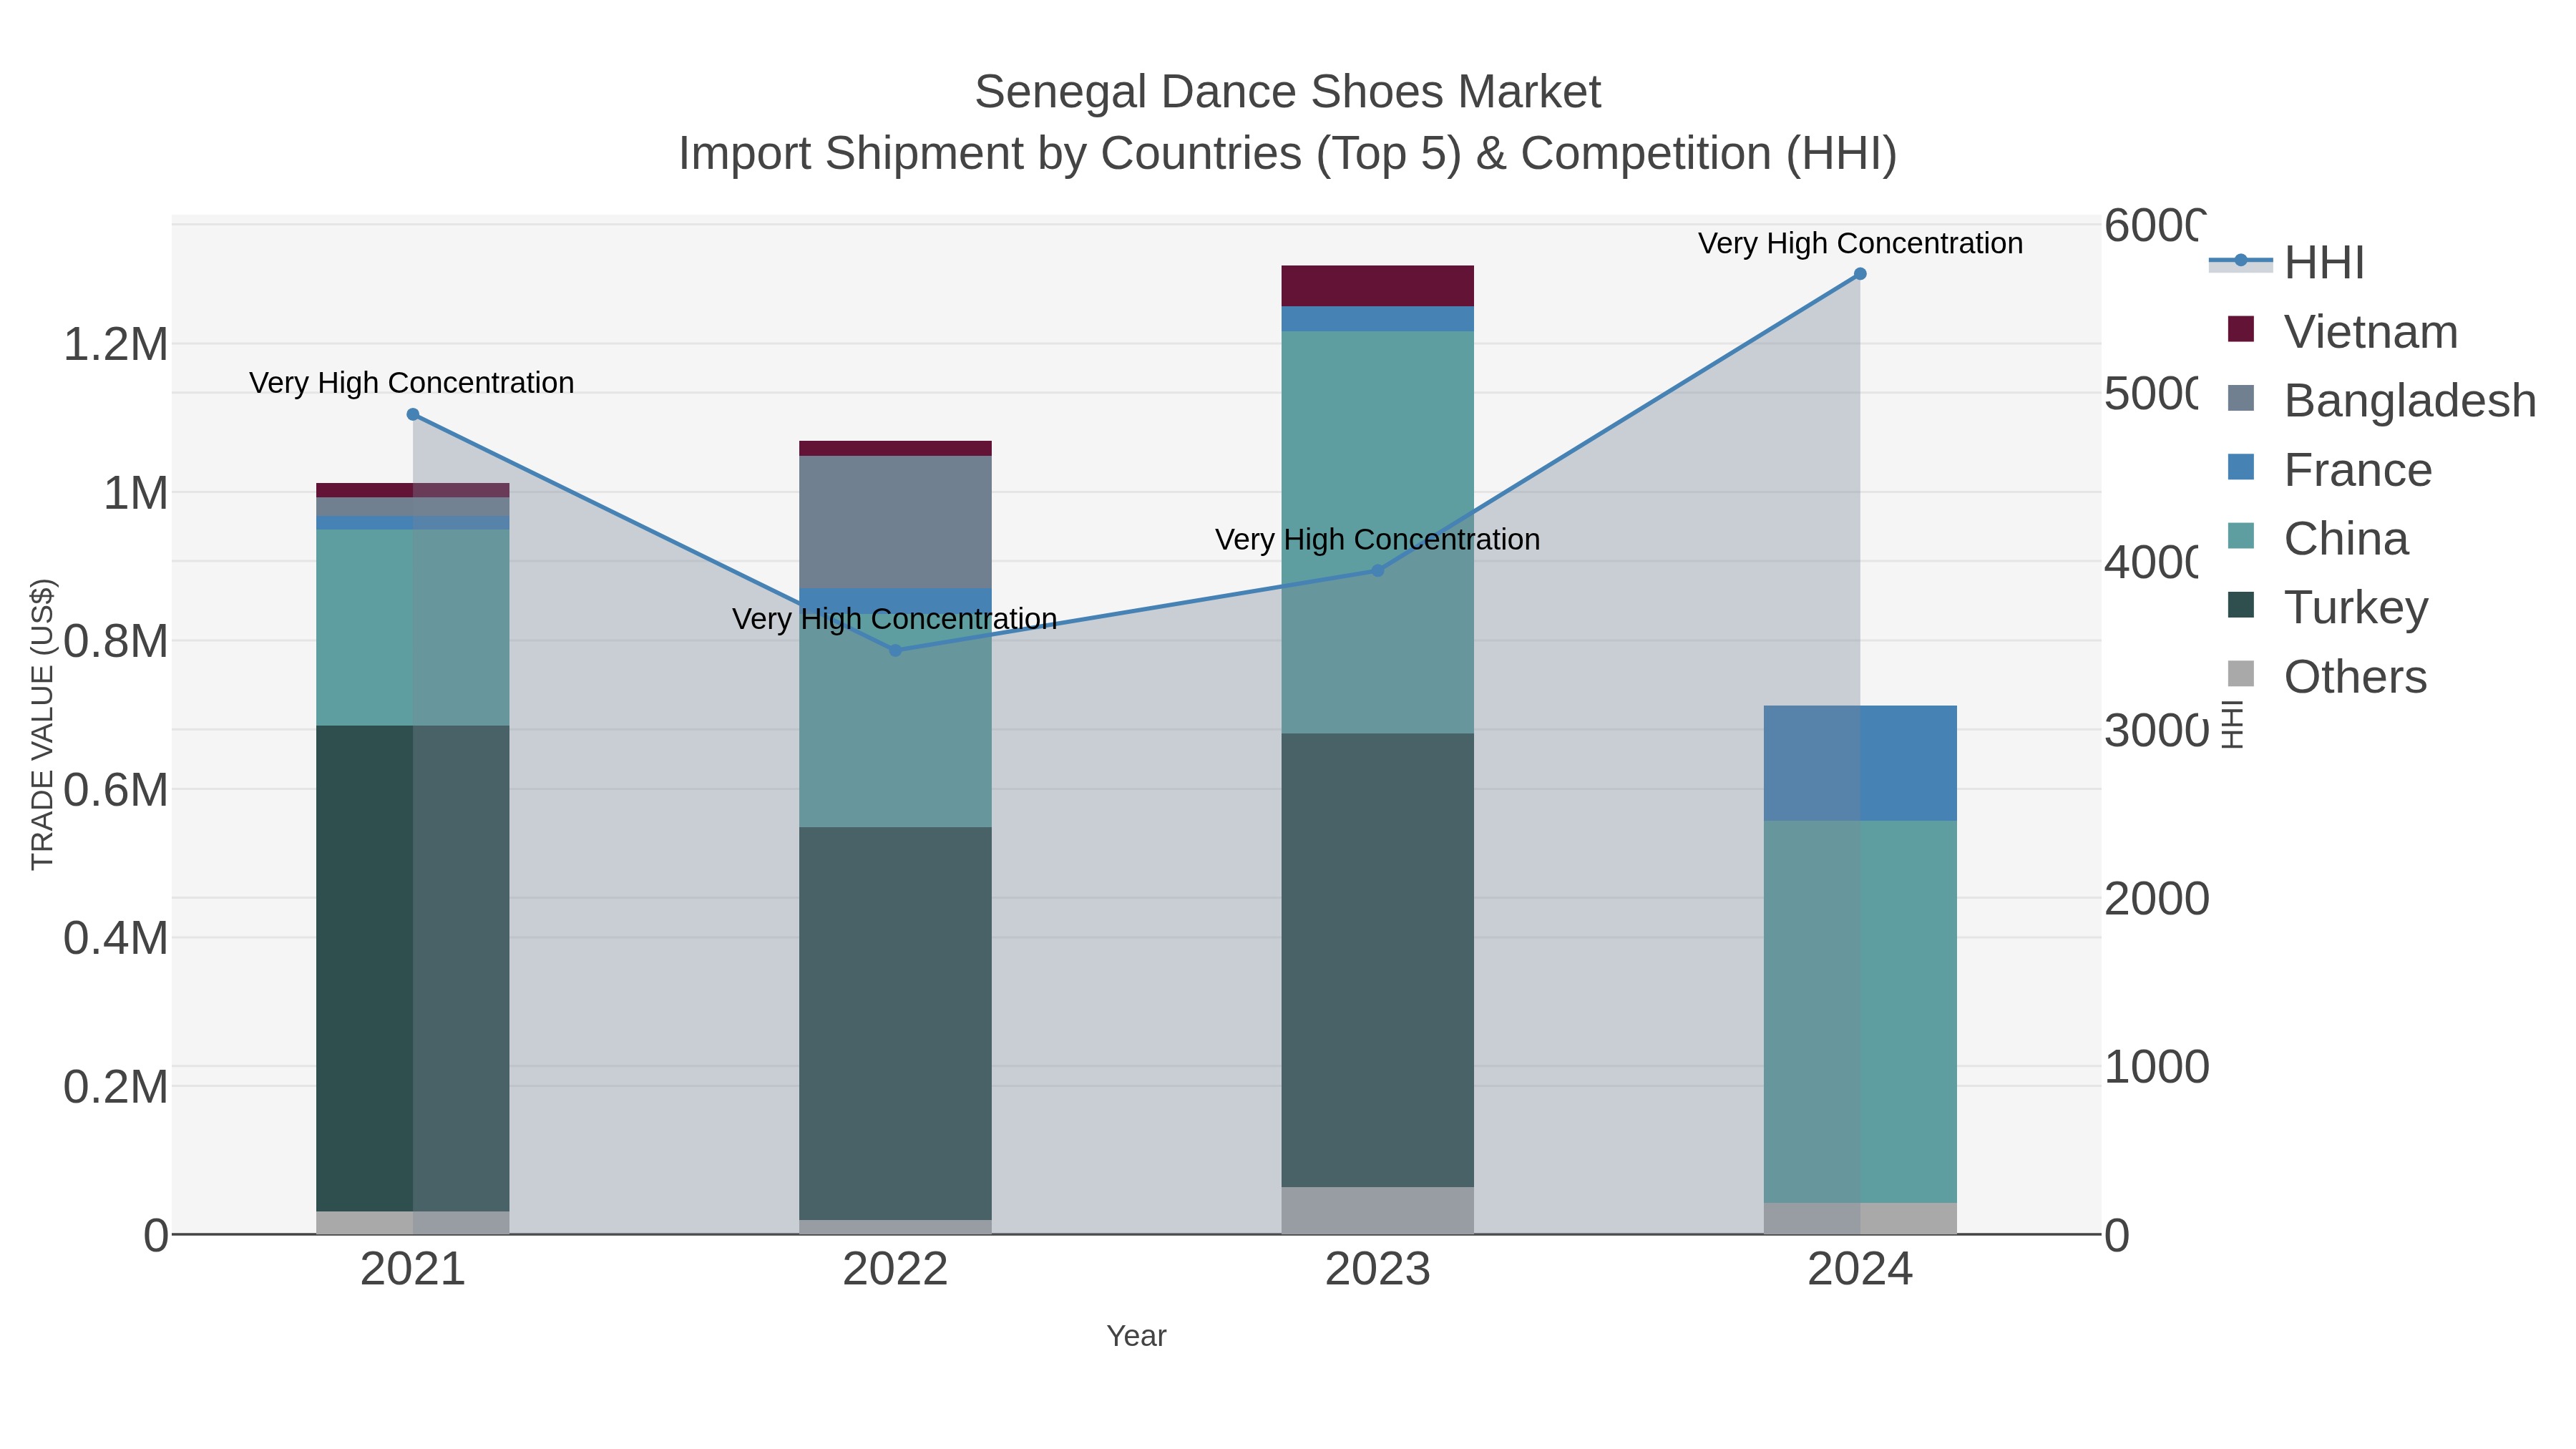Click the 2000 HHI axis tick label
Screen dimensions: 2576x1449
click(2156, 899)
